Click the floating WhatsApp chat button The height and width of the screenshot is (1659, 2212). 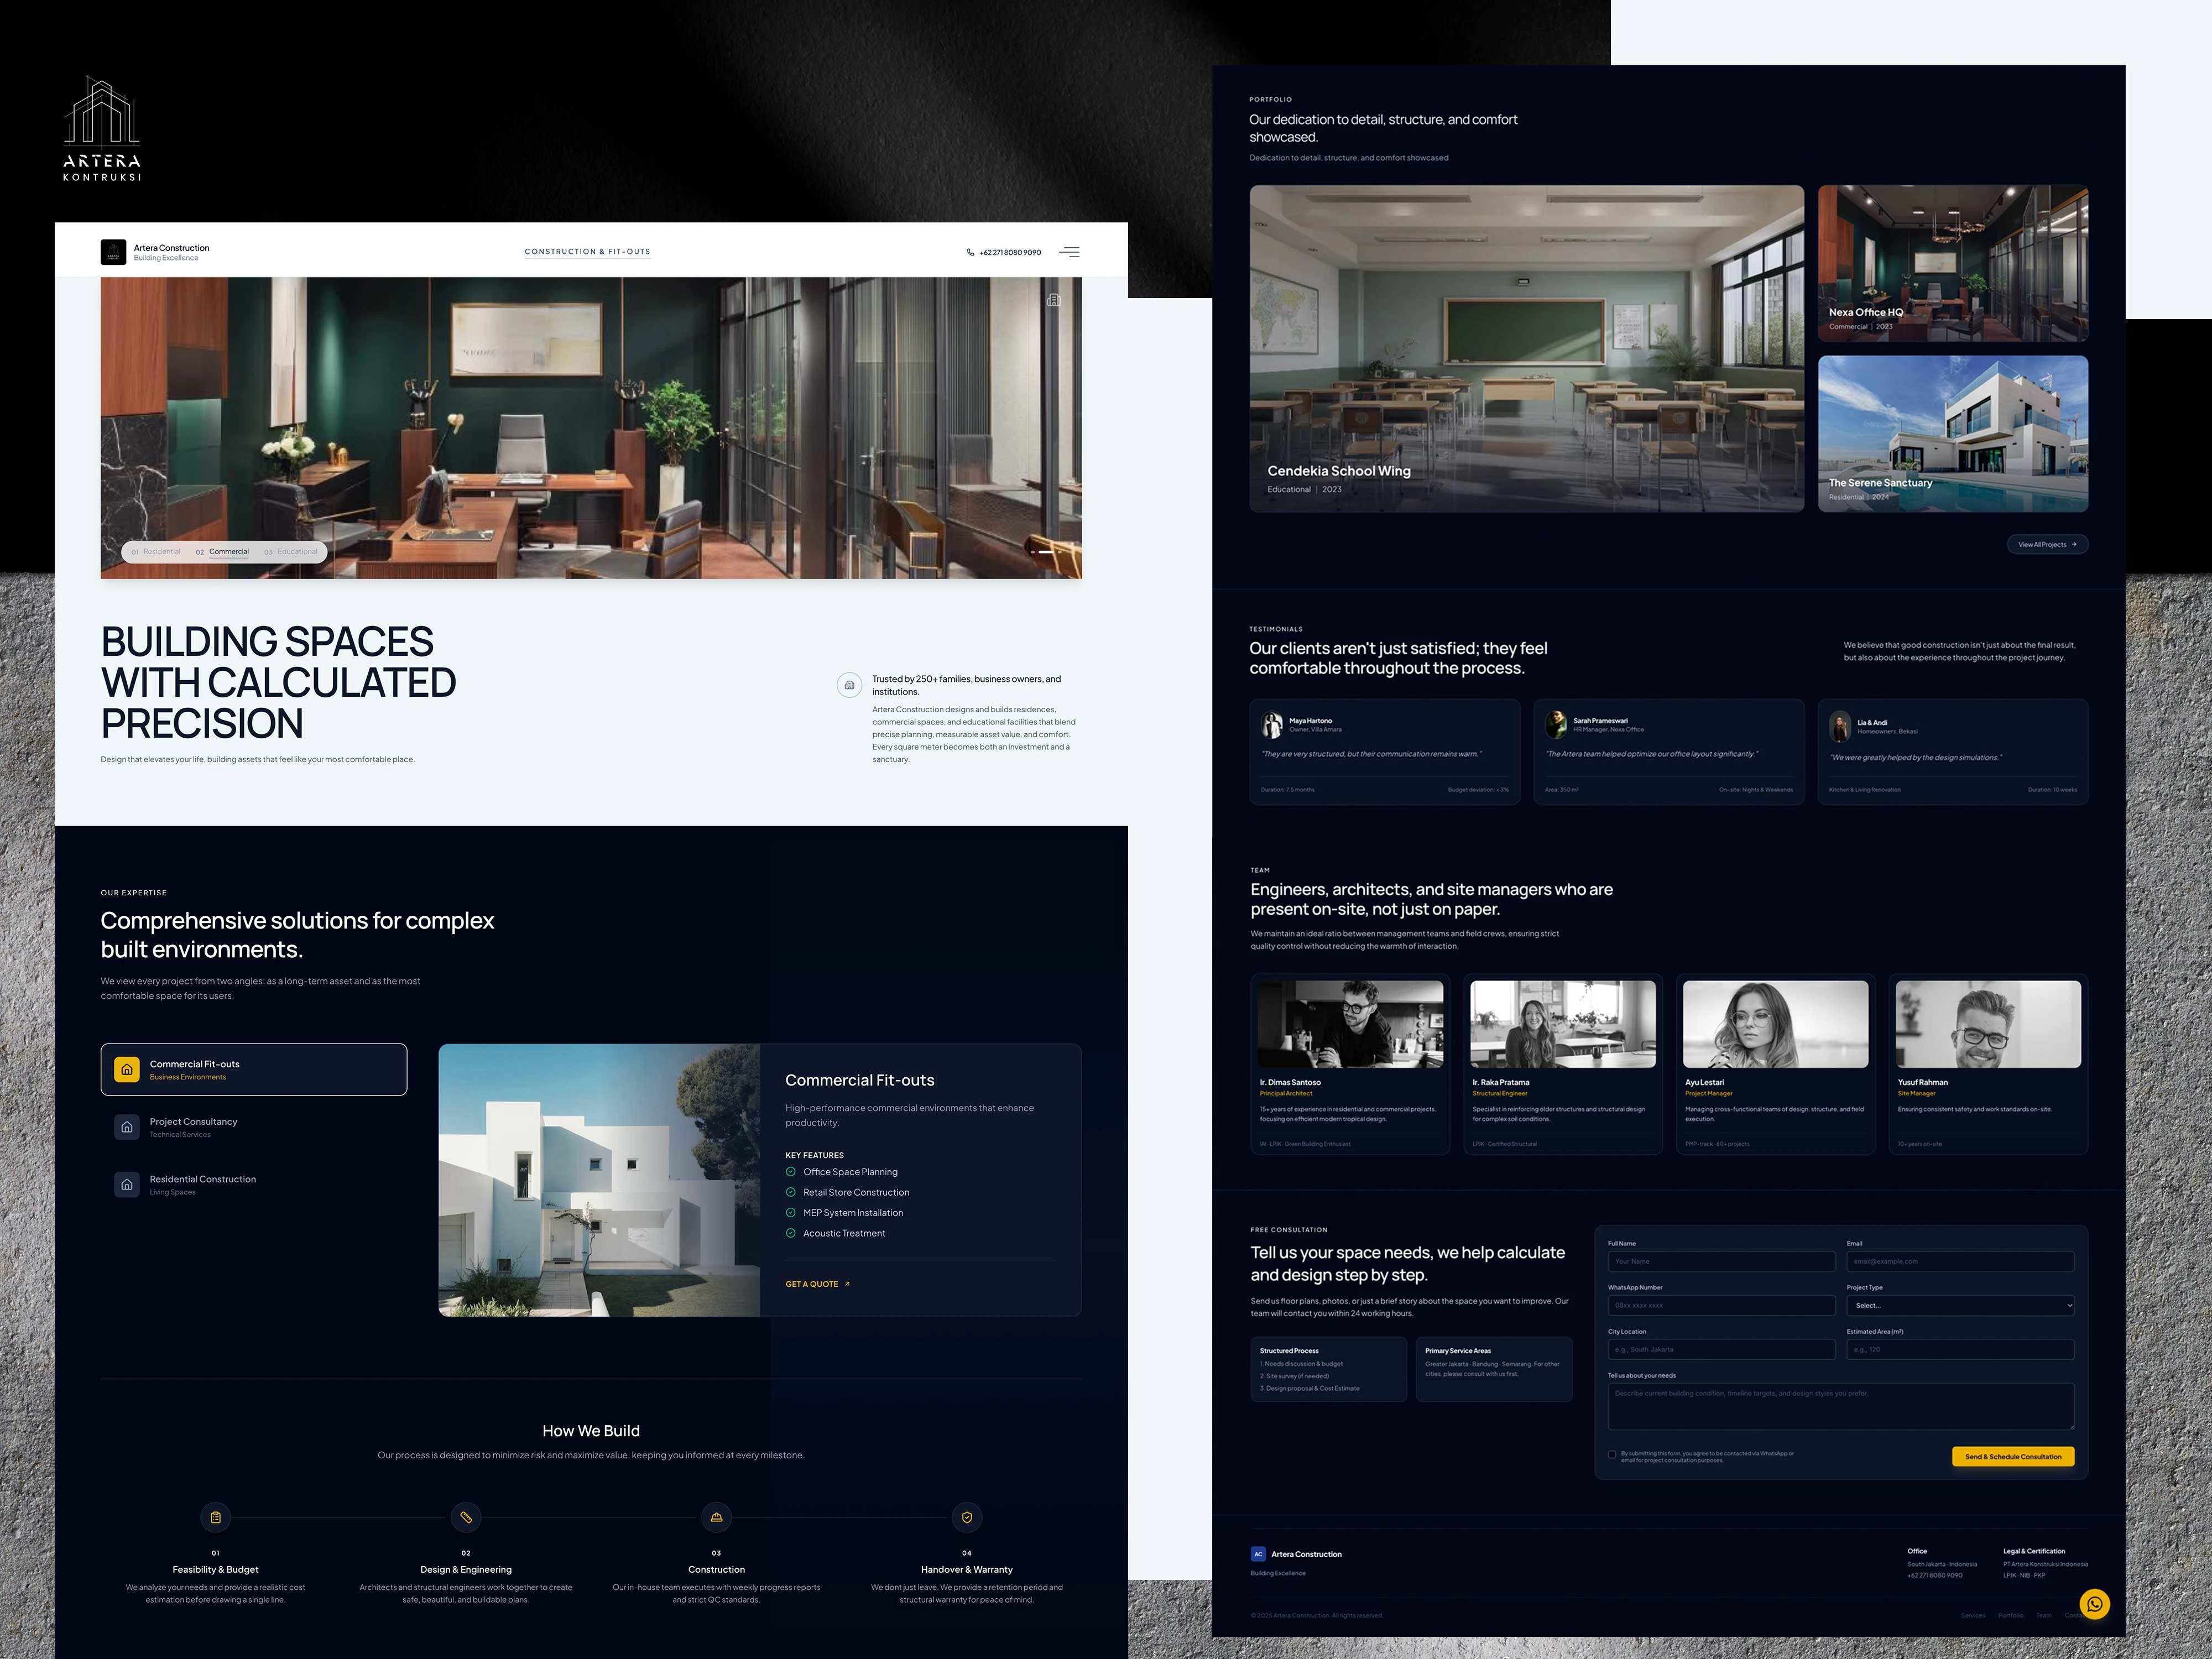click(2094, 1604)
